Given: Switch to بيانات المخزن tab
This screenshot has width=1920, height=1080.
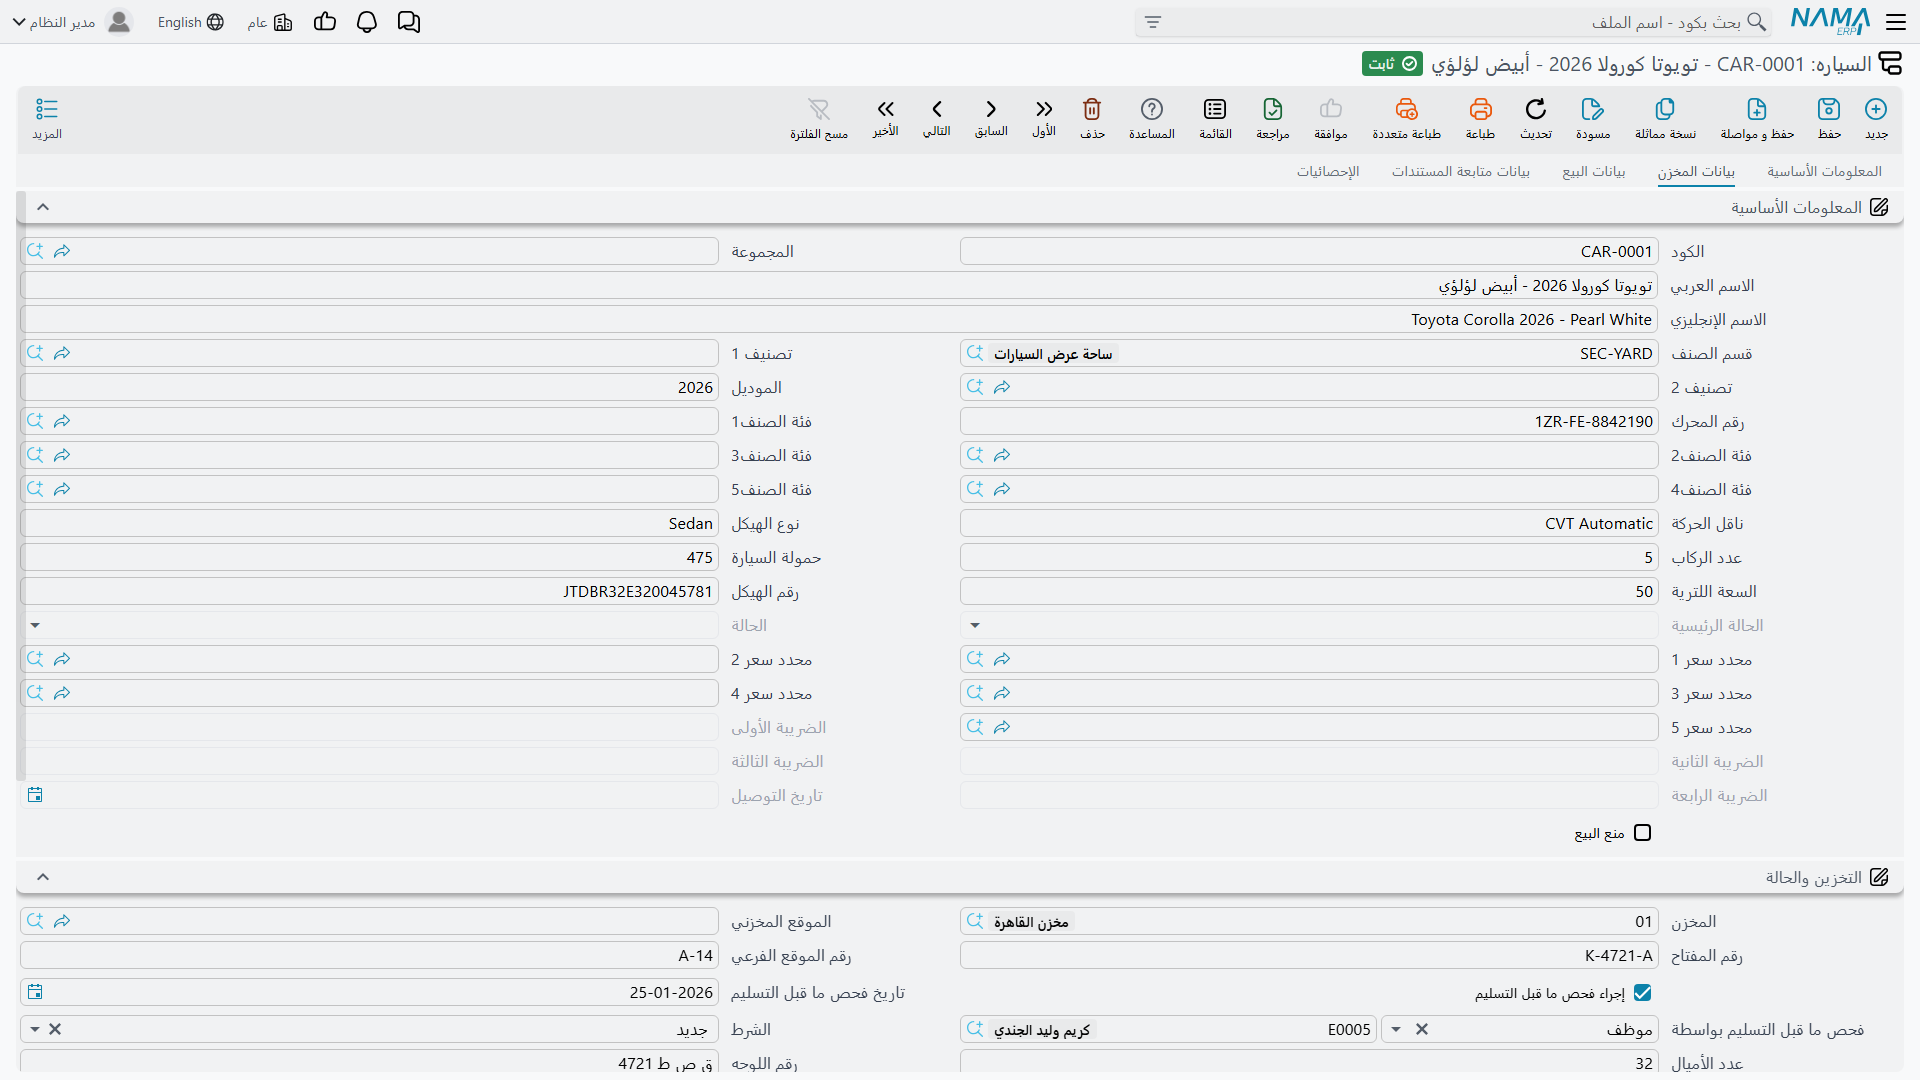Looking at the screenshot, I should tap(1696, 171).
